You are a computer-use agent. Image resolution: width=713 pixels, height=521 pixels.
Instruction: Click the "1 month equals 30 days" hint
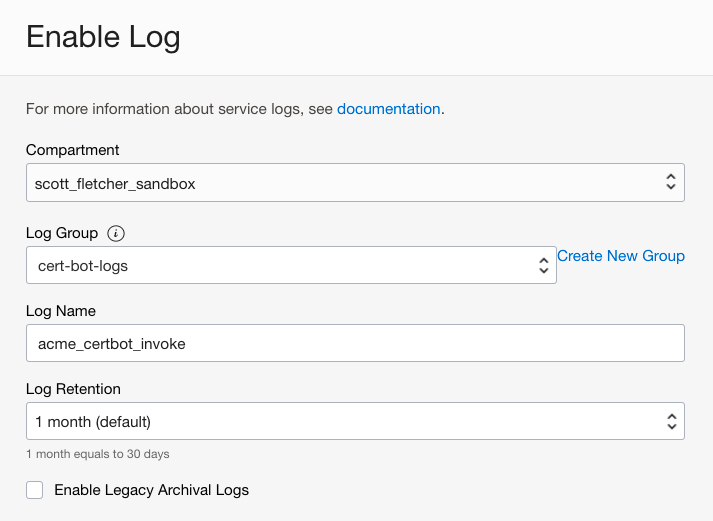coord(97,454)
